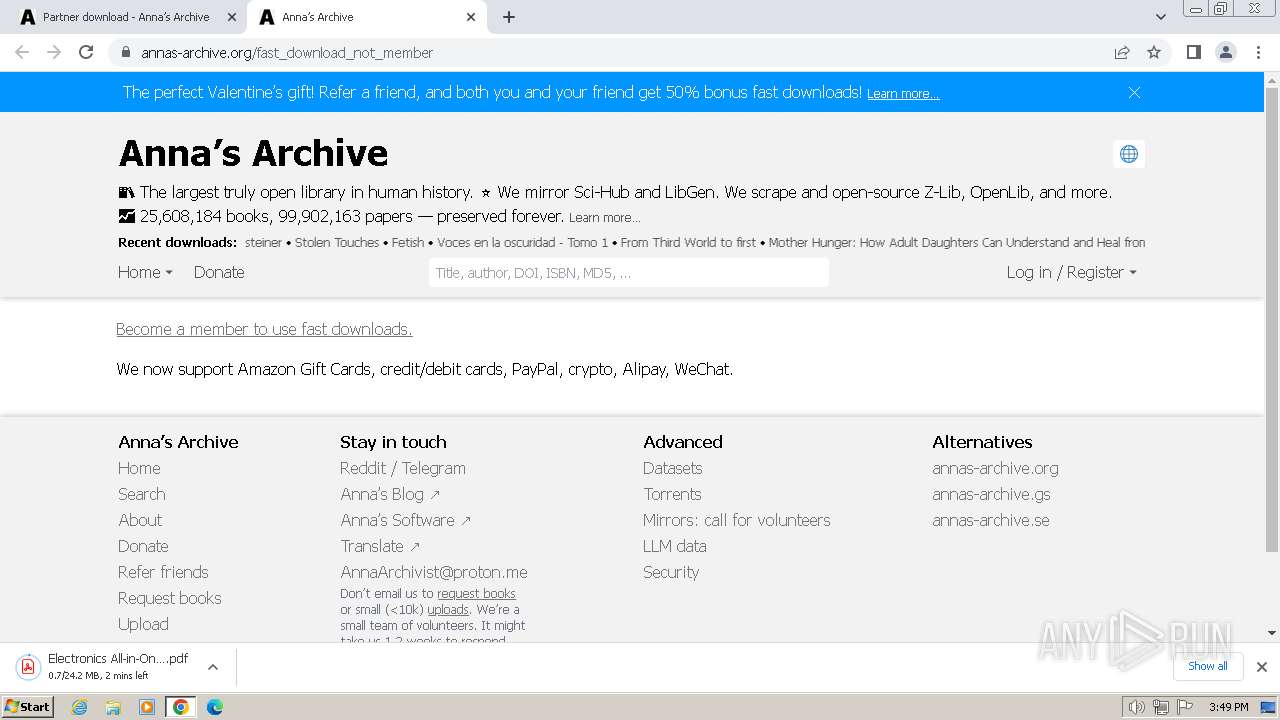Switch to the Anna's Archive tab
1280x720 pixels.
click(366, 17)
